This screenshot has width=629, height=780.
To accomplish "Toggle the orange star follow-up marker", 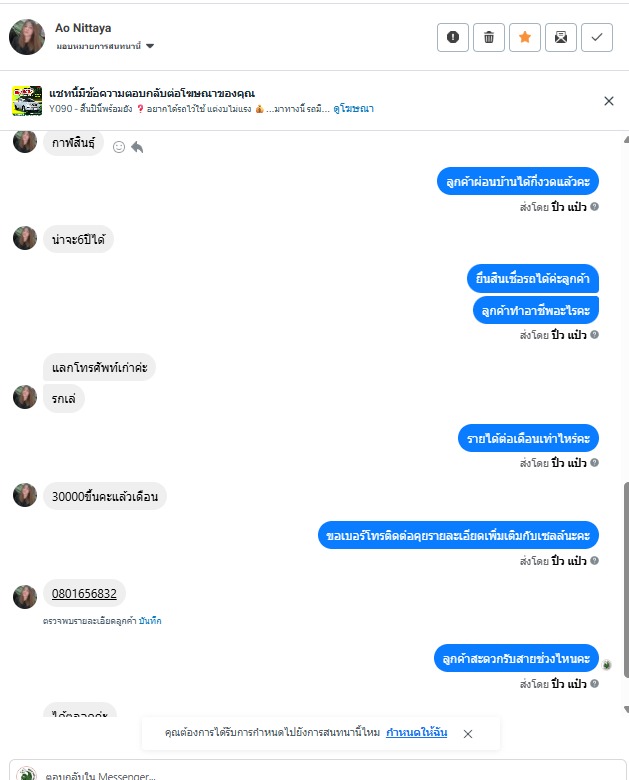I will (x=525, y=37).
